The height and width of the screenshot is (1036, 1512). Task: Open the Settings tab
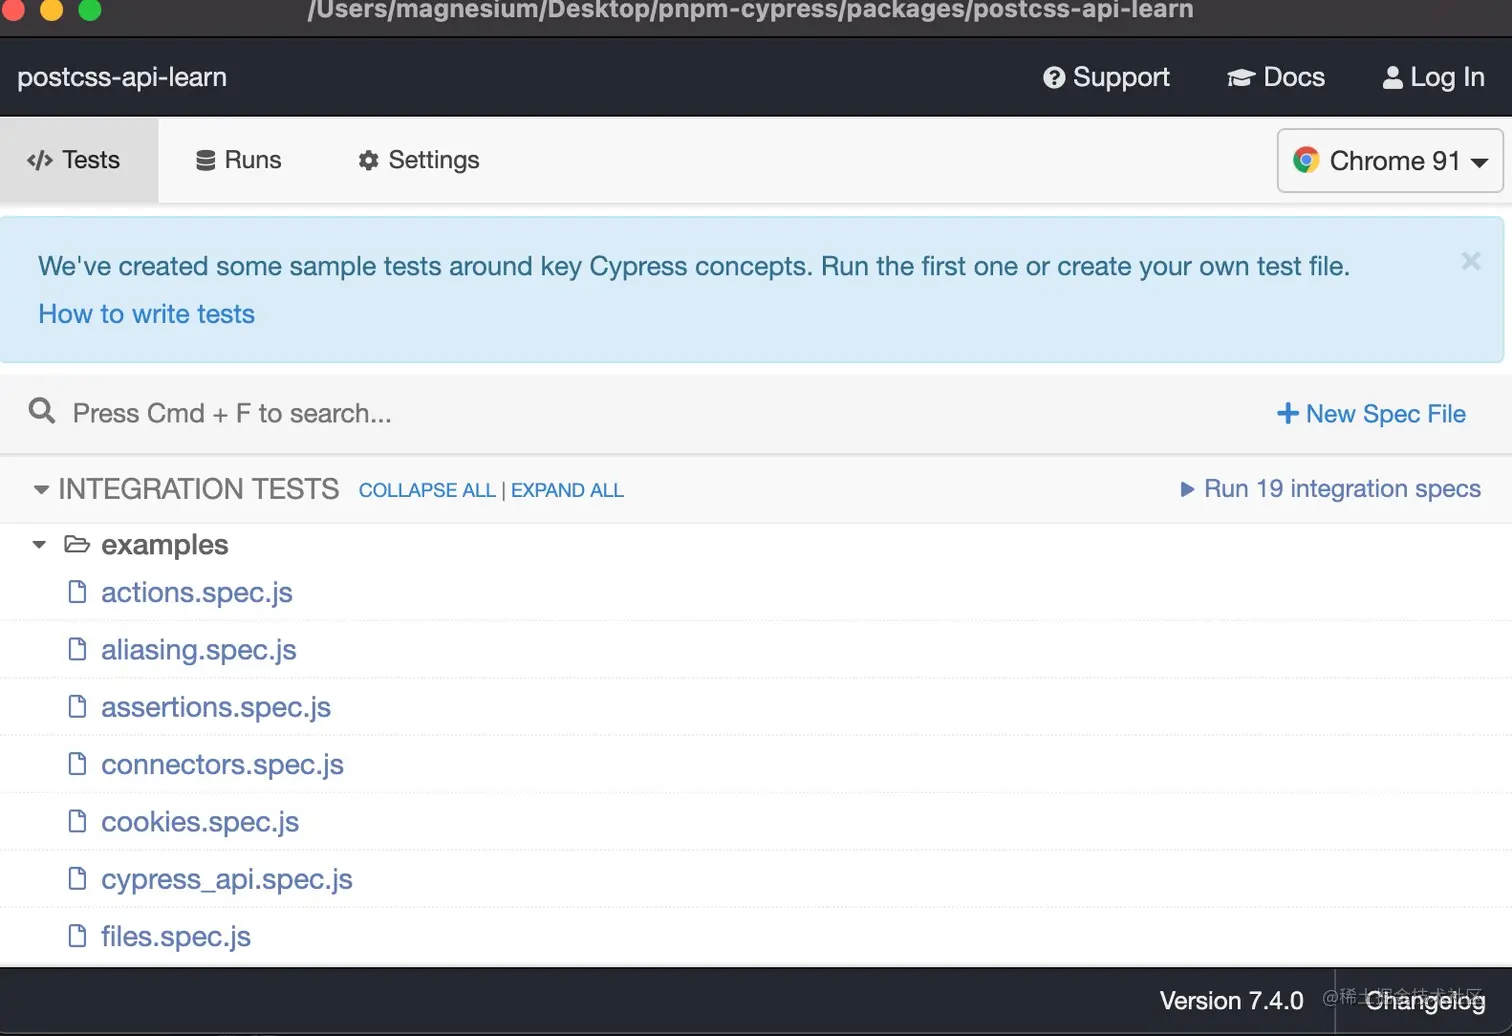click(418, 160)
